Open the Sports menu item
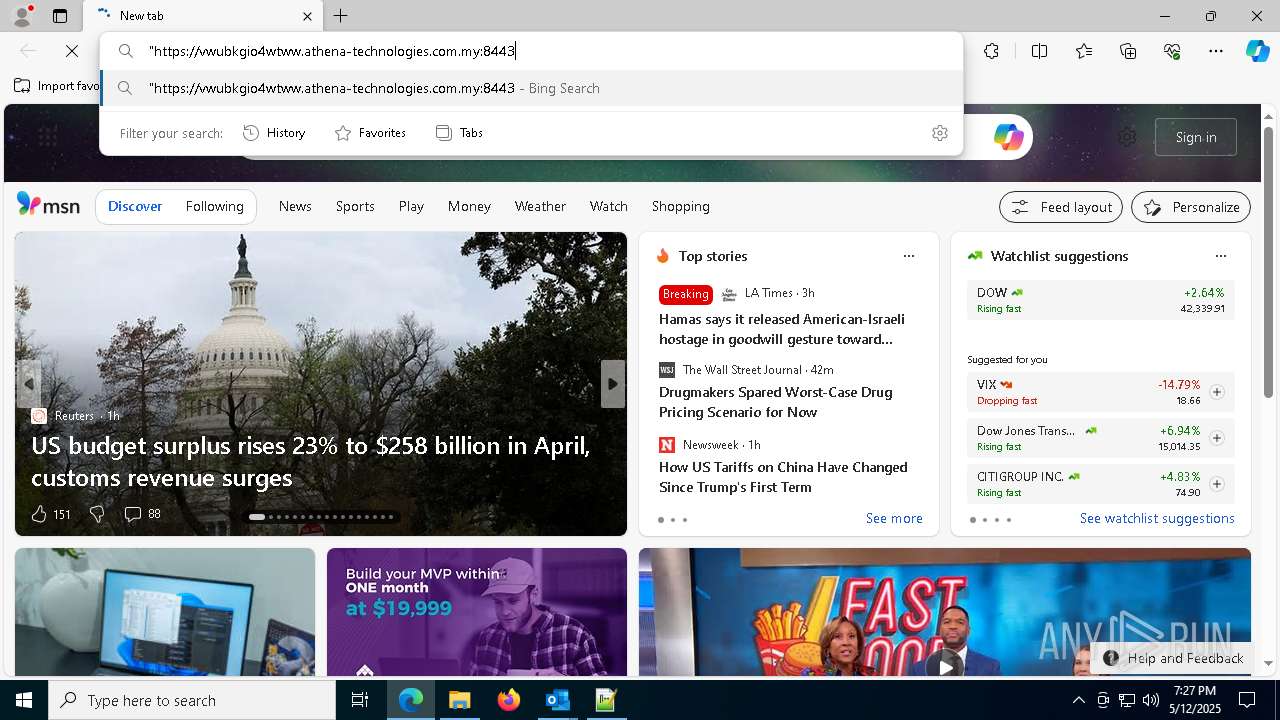 click(355, 206)
